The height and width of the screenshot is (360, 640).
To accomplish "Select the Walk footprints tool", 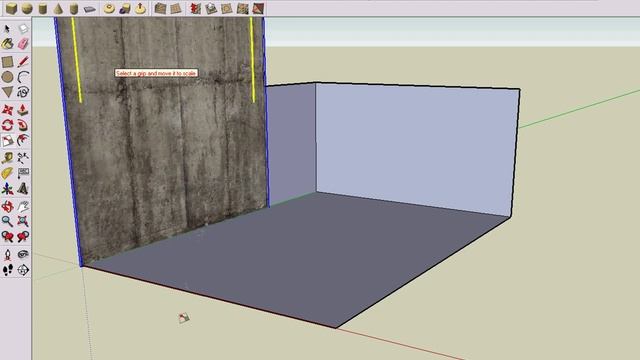I will coord(7,270).
